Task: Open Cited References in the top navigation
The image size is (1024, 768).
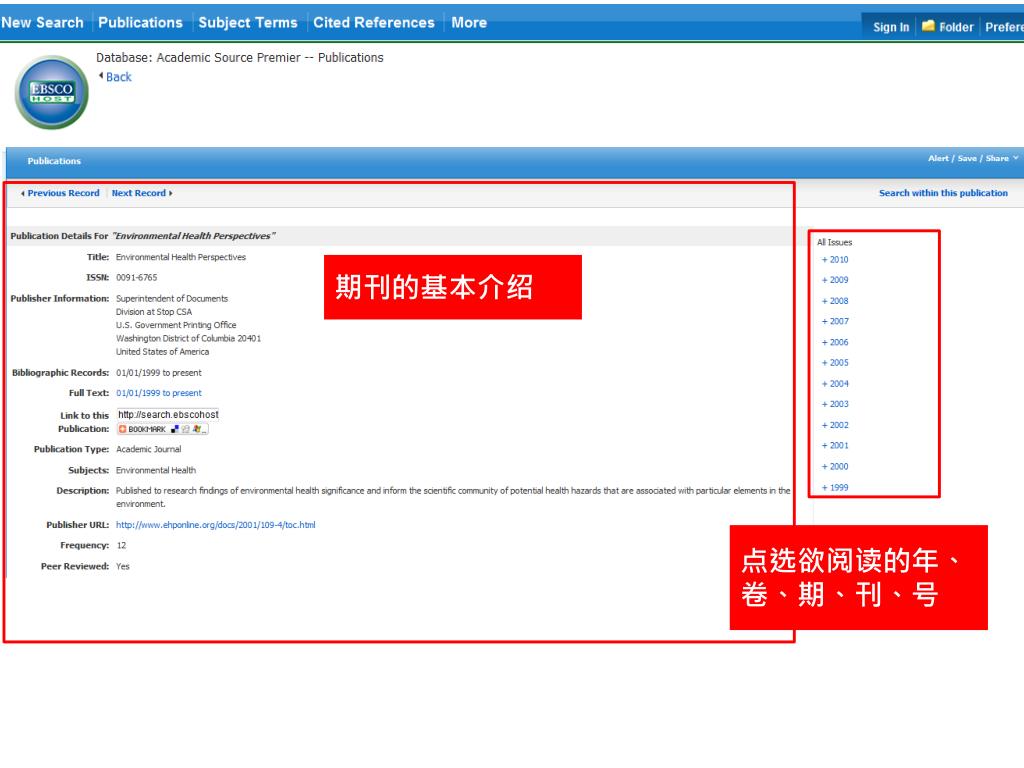Action: coord(374,22)
